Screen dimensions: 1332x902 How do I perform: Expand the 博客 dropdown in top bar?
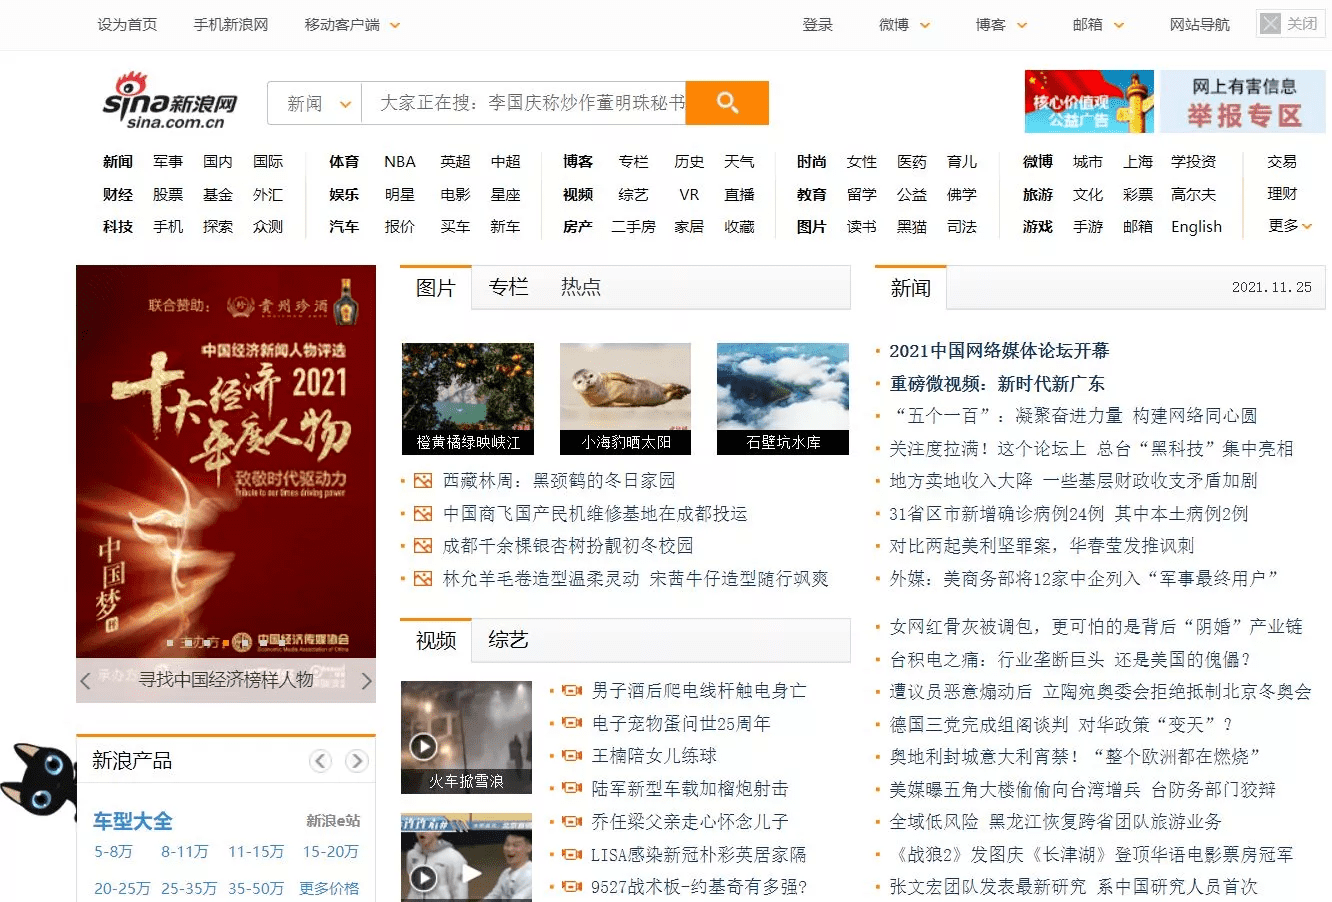[1022, 25]
